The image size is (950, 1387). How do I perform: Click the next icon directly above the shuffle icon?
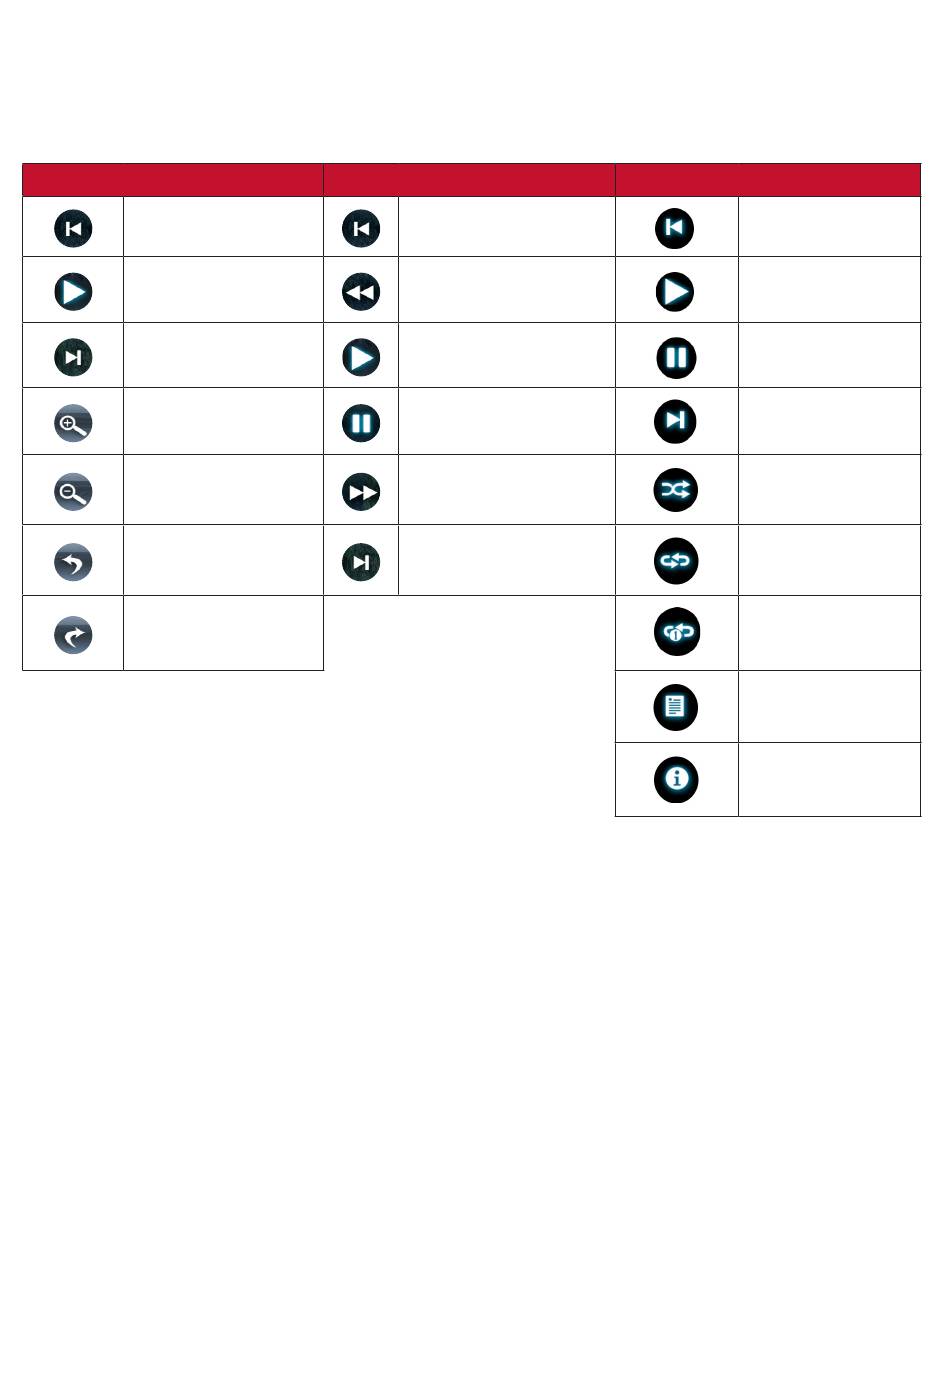click(x=676, y=421)
